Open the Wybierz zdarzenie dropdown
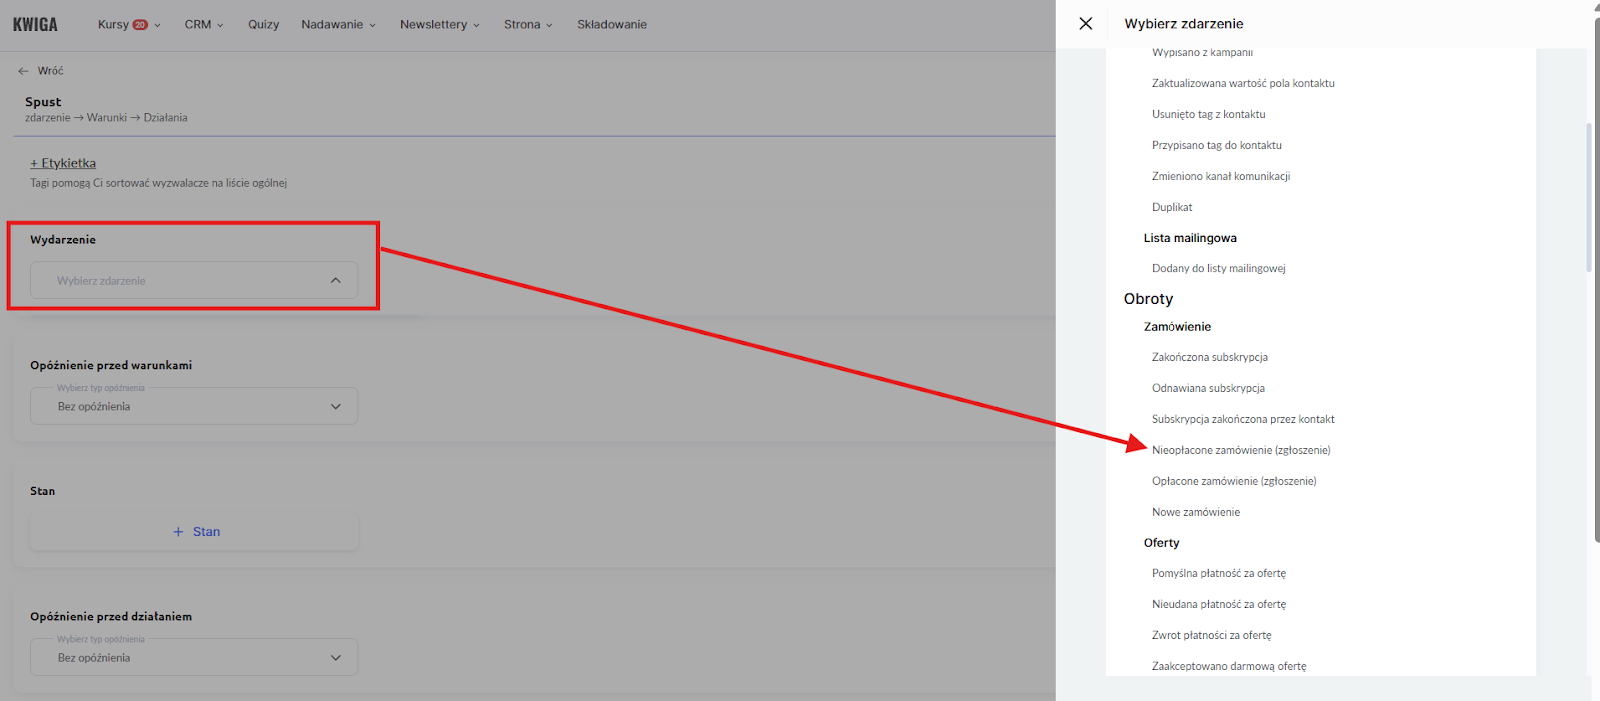The width and height of the screenshot is (1600, 701). [194, 281]
